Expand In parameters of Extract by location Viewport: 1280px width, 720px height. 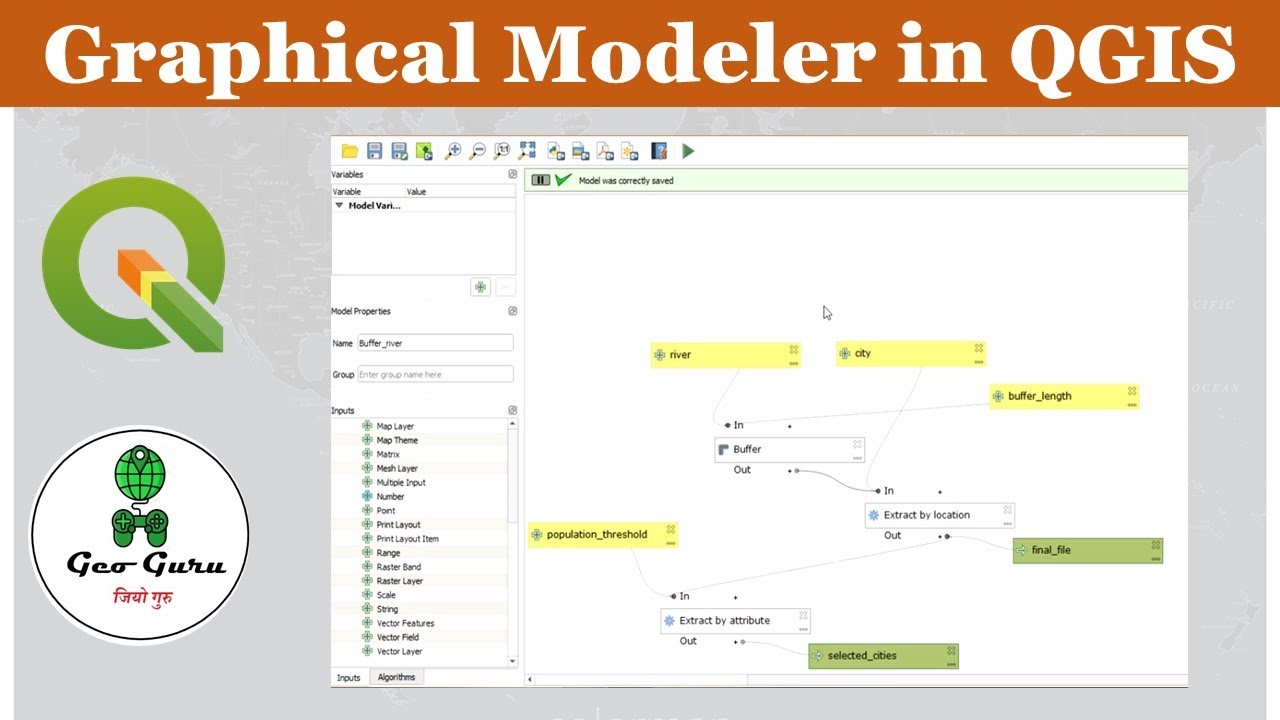(940, 492)
